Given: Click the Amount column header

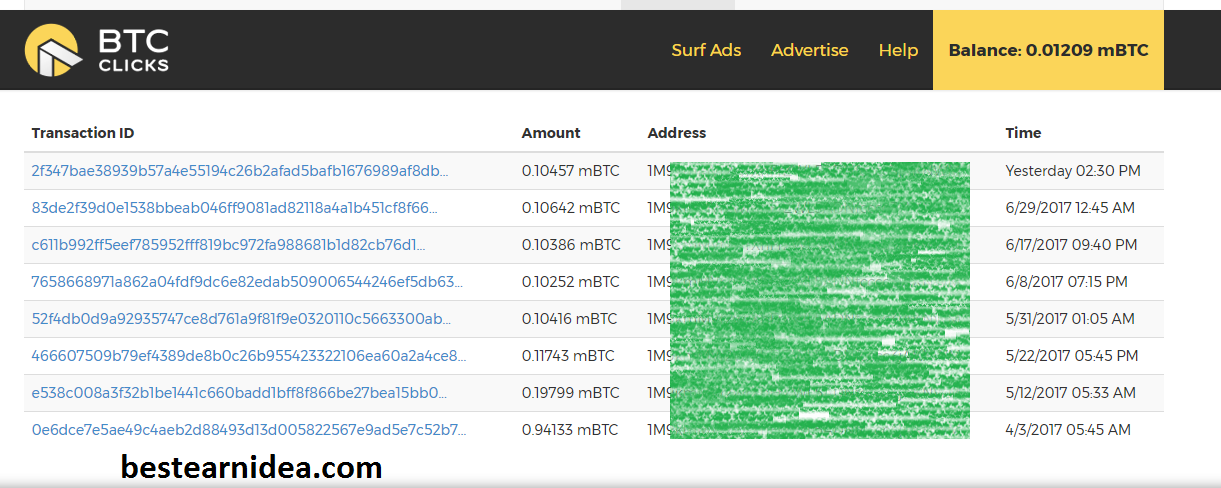Looking at the screenshot, I should coord(551,133).
